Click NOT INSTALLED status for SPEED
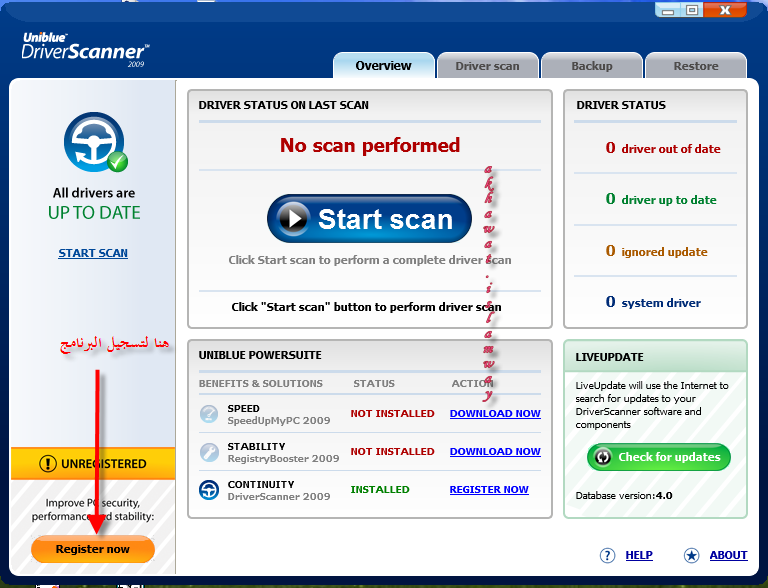 (392, 414)
